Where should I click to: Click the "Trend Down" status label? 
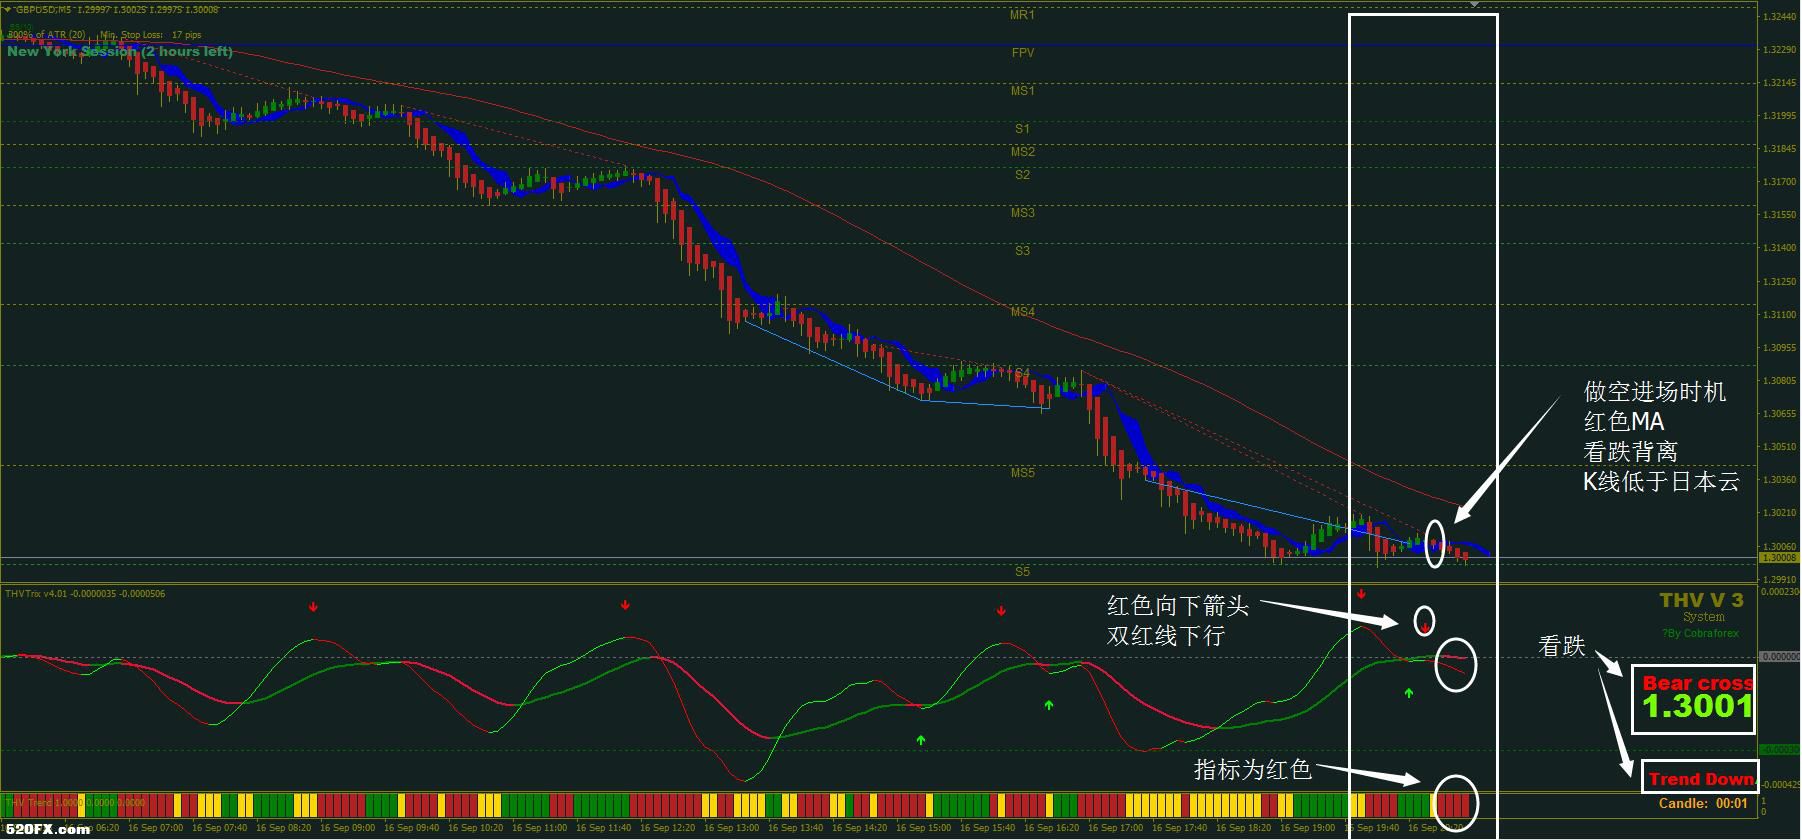[1700, 779]
